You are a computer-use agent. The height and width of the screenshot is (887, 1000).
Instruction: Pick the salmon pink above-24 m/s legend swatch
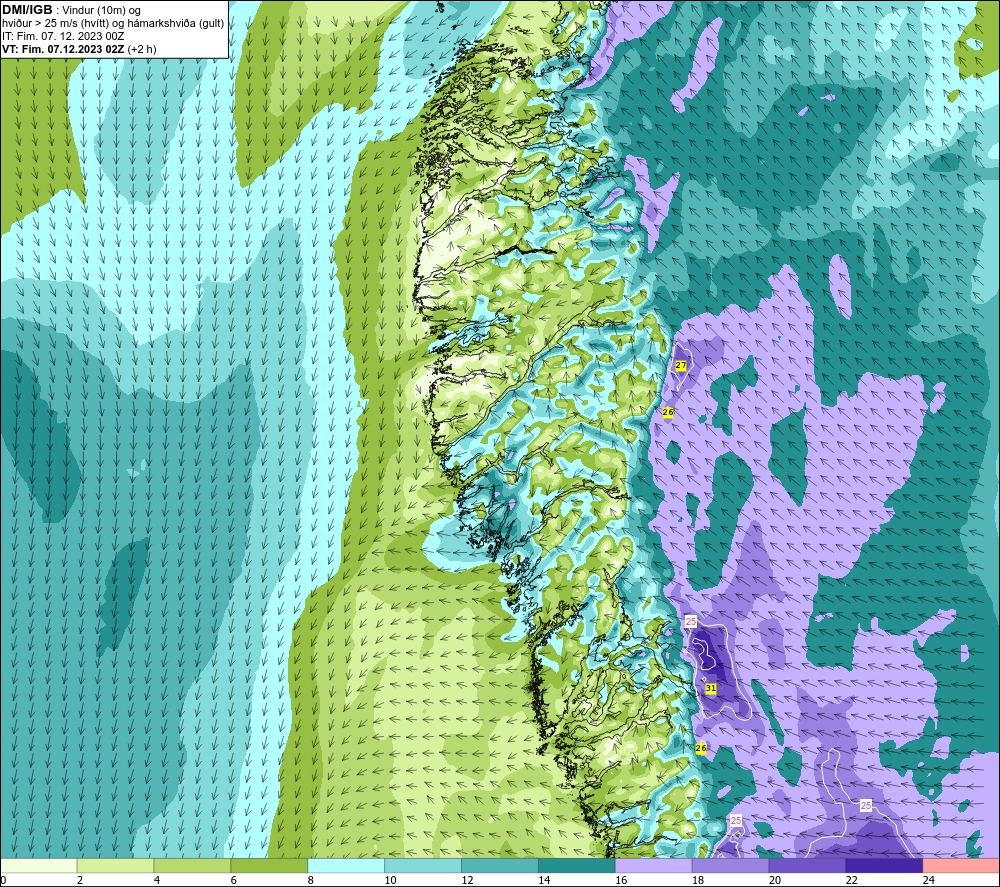pyautogui.click(x=961, y=866)
